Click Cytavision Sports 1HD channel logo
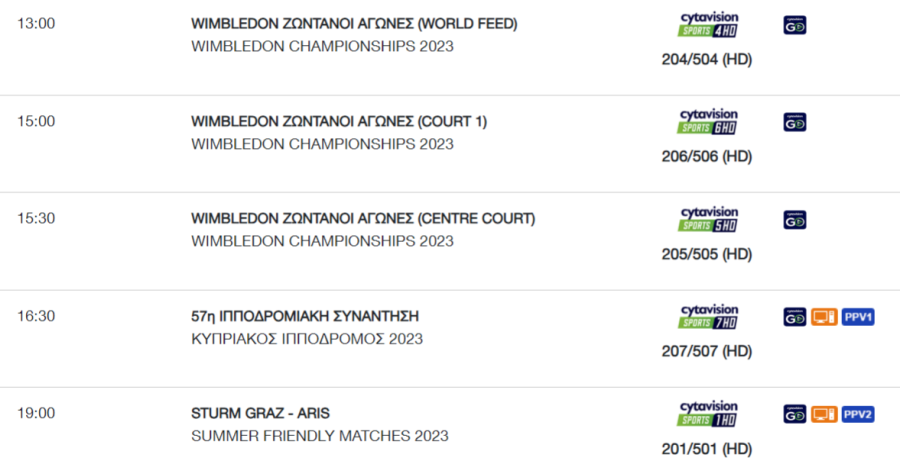This screenshot has width=900, height=474. (708, 414)
